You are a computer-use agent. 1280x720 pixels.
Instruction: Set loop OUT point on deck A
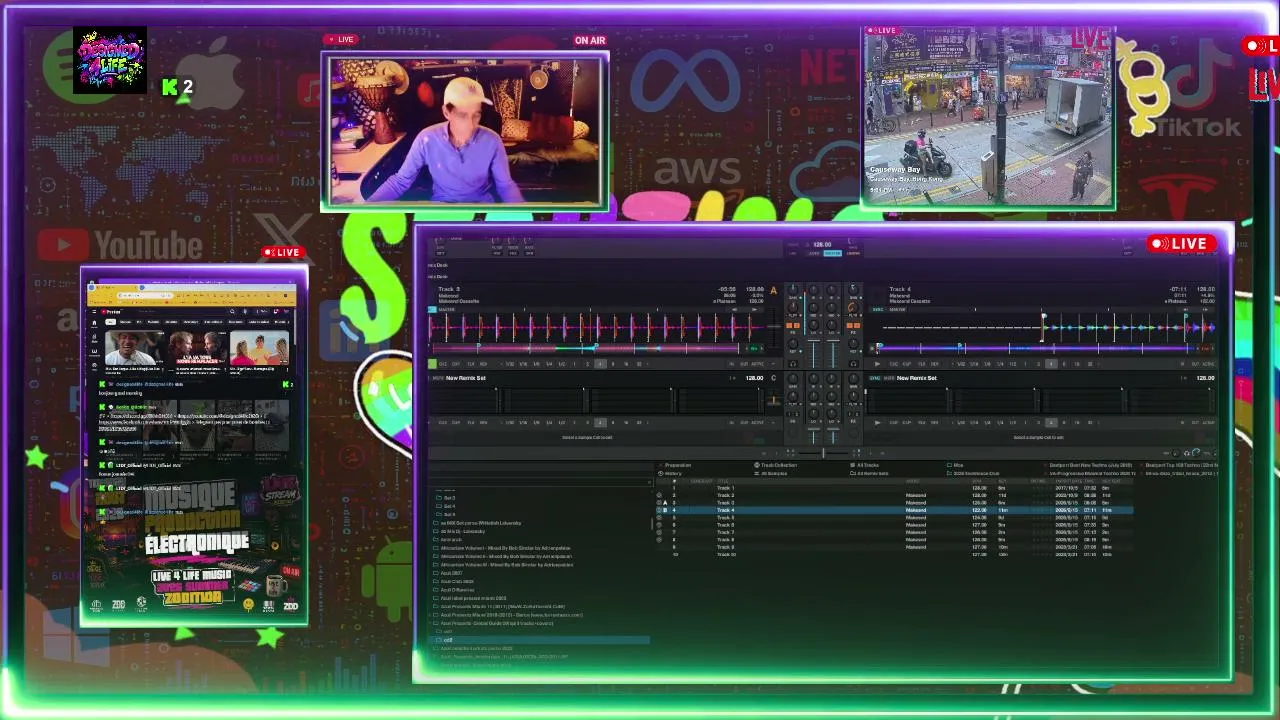(x=745, y=364)
